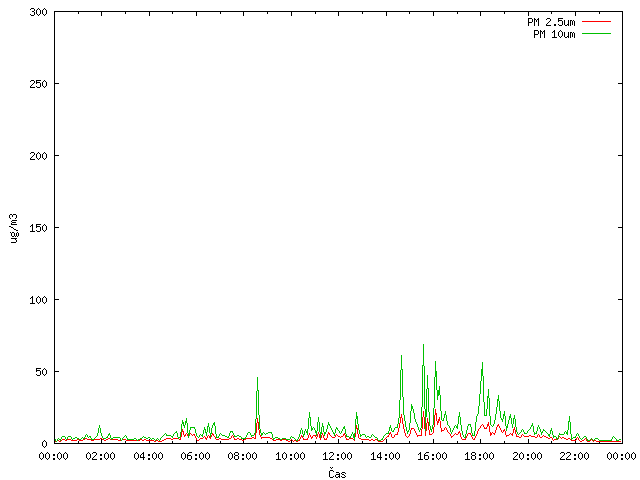The image size is (640, 480).
Task: Click the green spike after 08:00
Action: tap(258, 378)
